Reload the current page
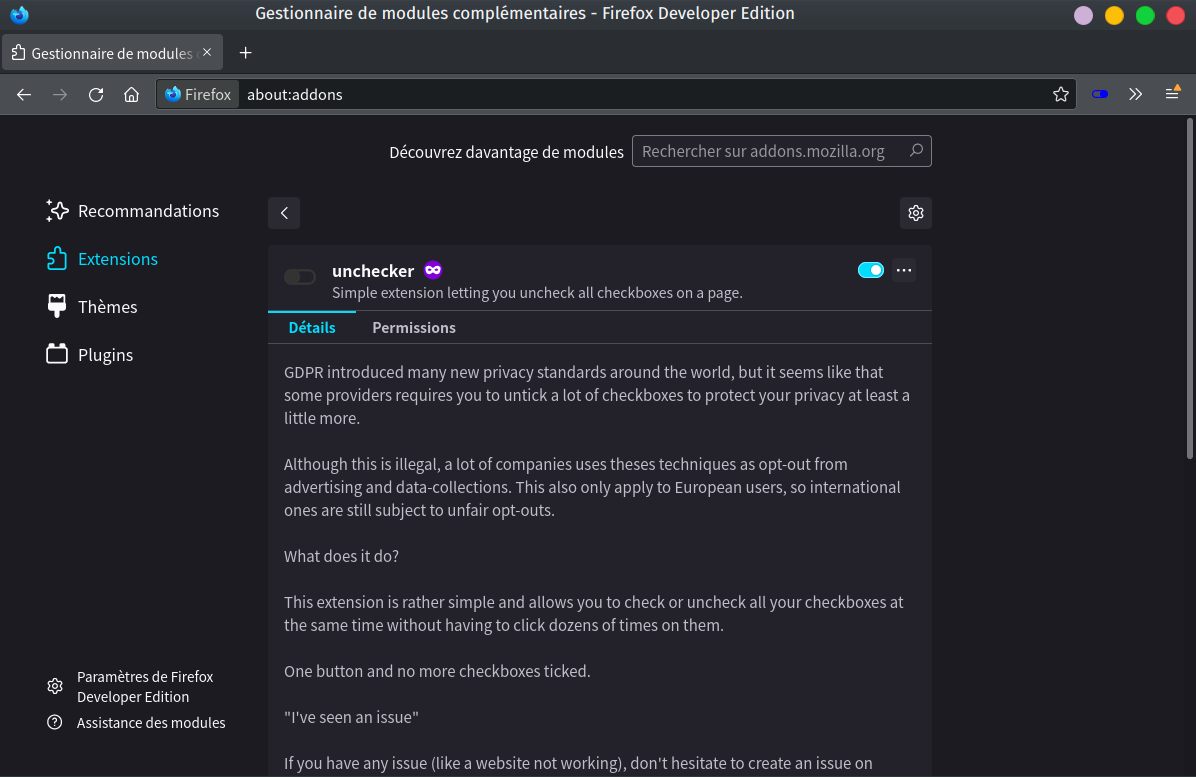This screenshot has height=777, width=1196. [x=96, y=95]
